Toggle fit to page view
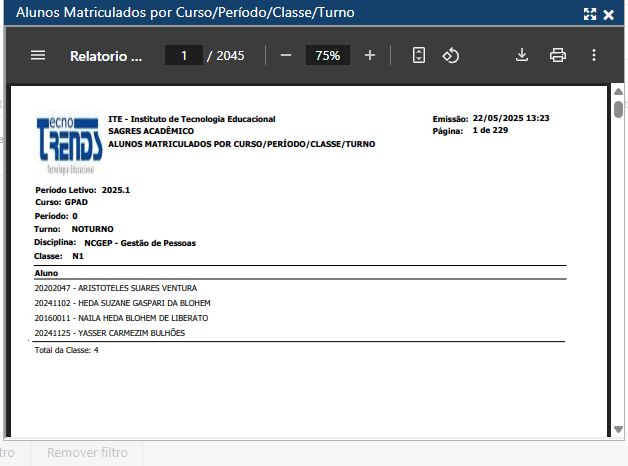The width and height of the screenshot is (628, 466). point(419,56)
